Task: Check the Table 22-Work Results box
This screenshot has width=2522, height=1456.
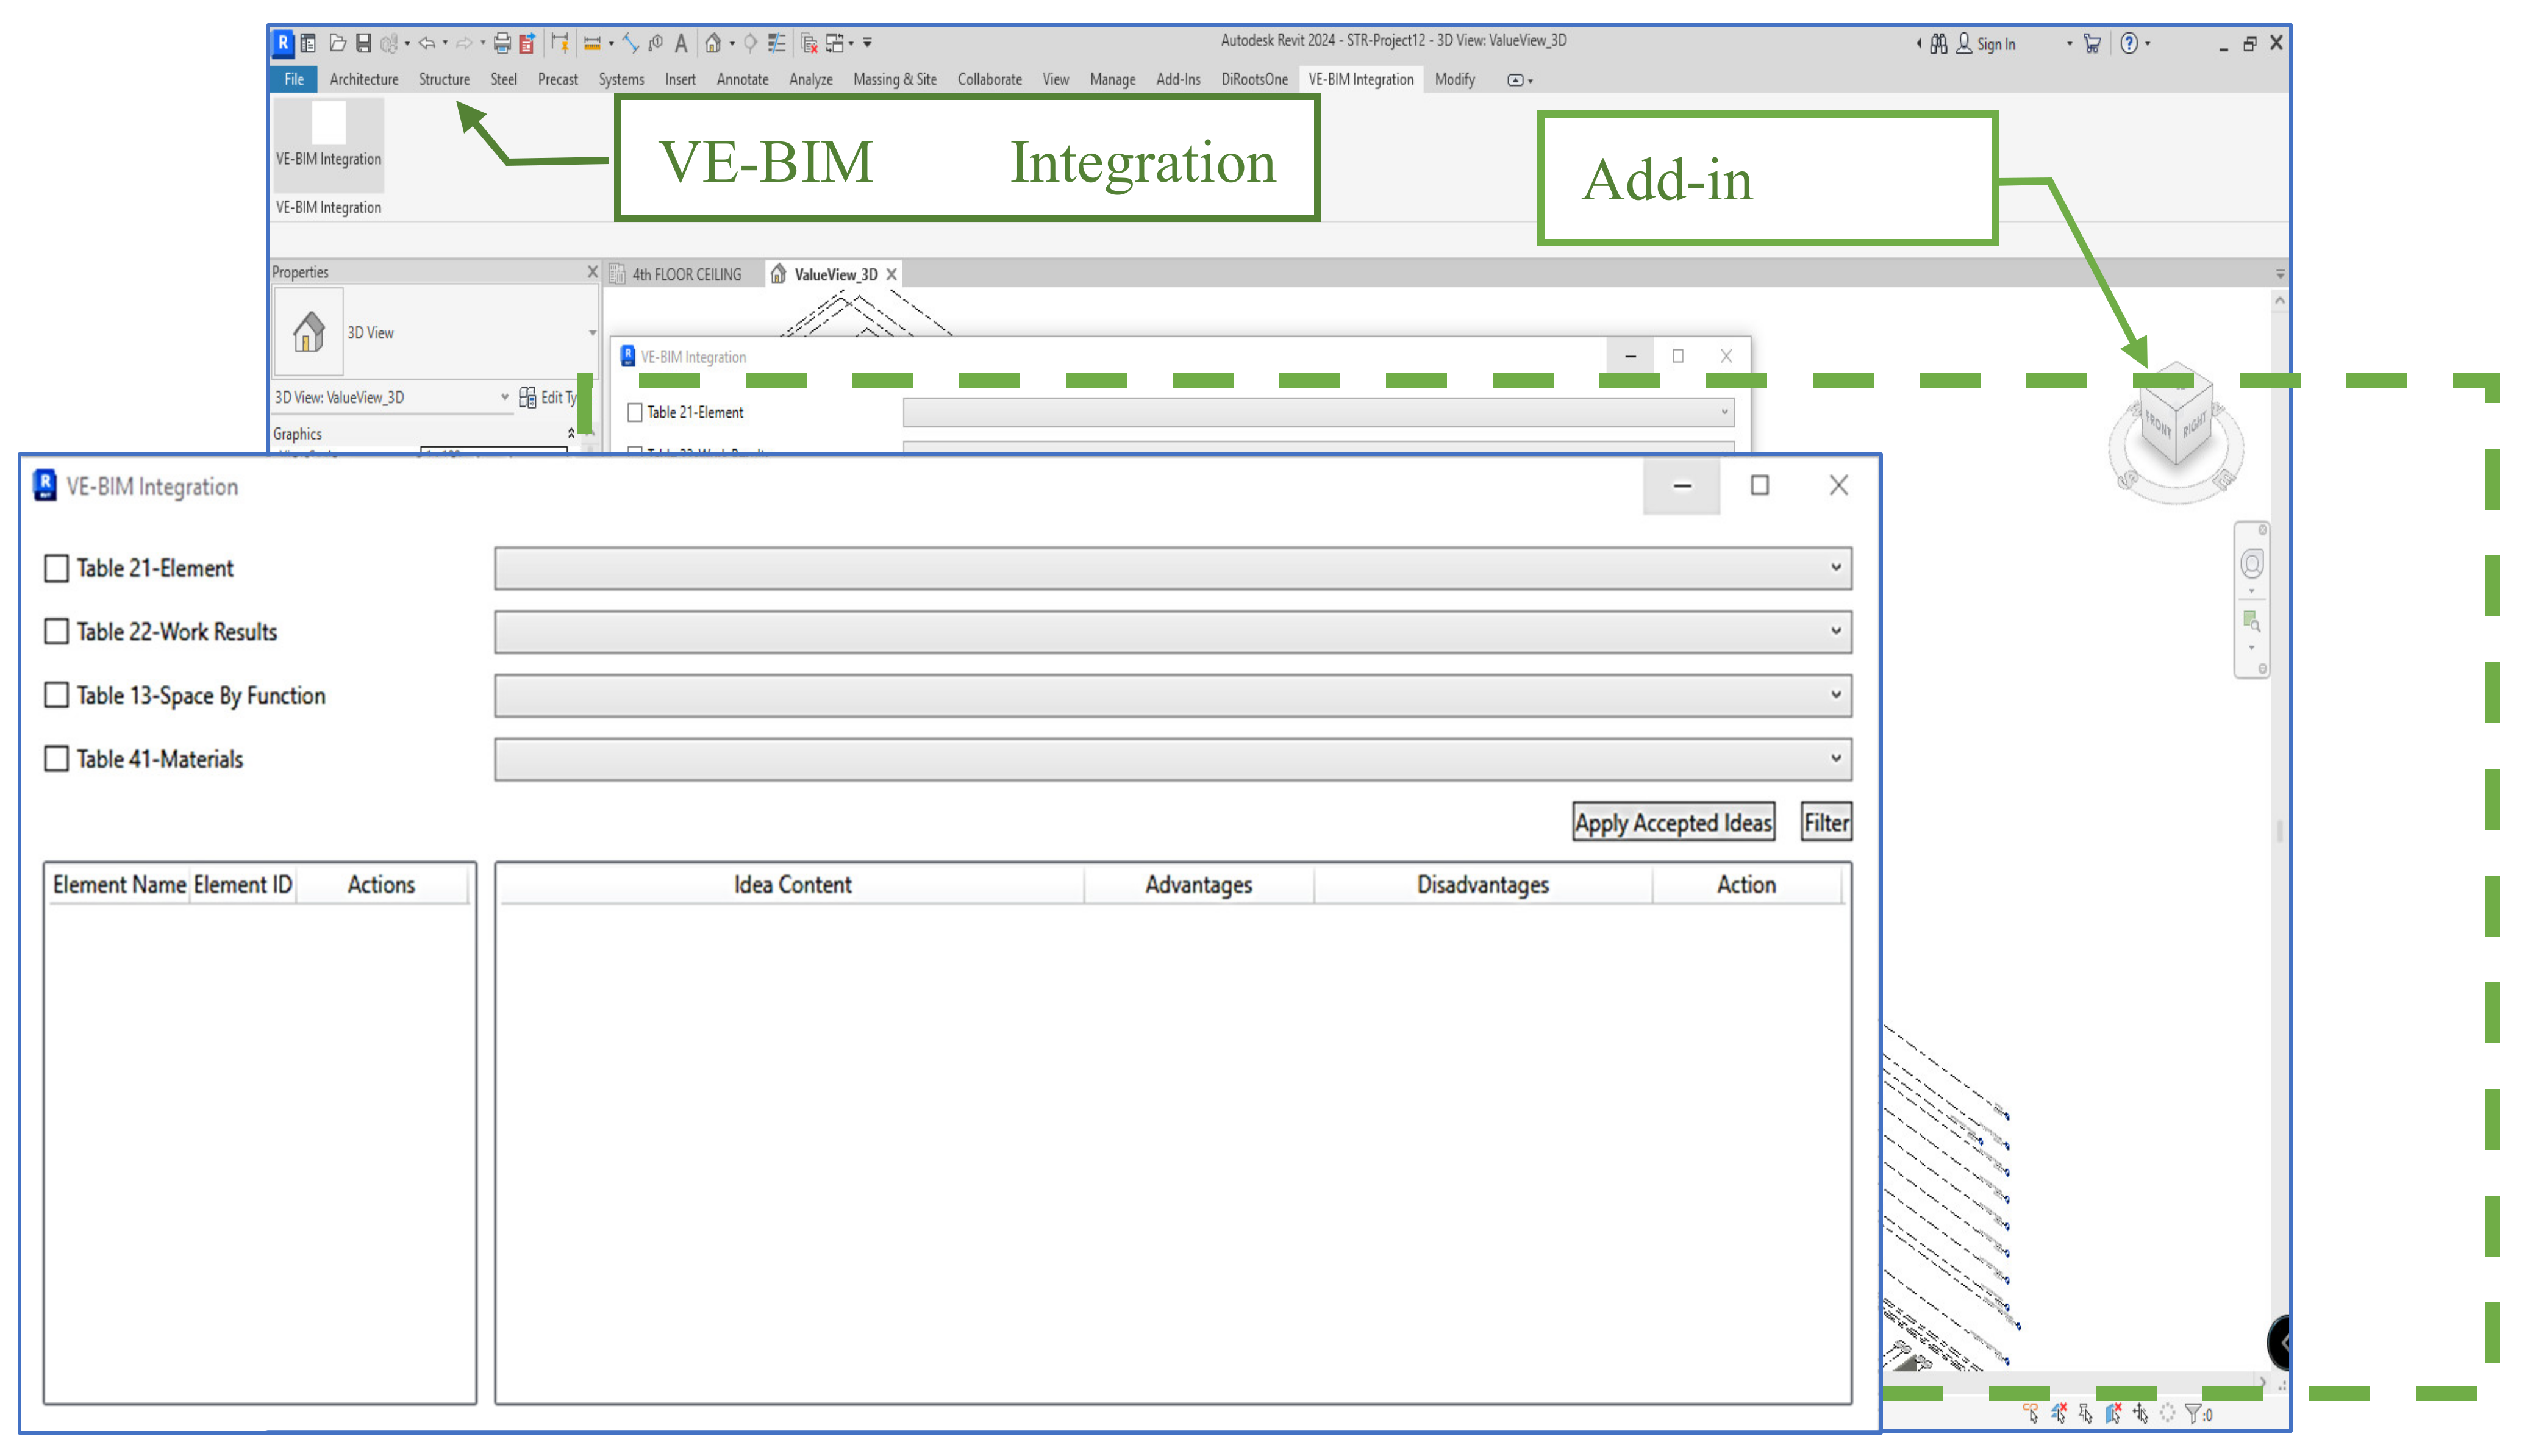Action: click(57, 631)
